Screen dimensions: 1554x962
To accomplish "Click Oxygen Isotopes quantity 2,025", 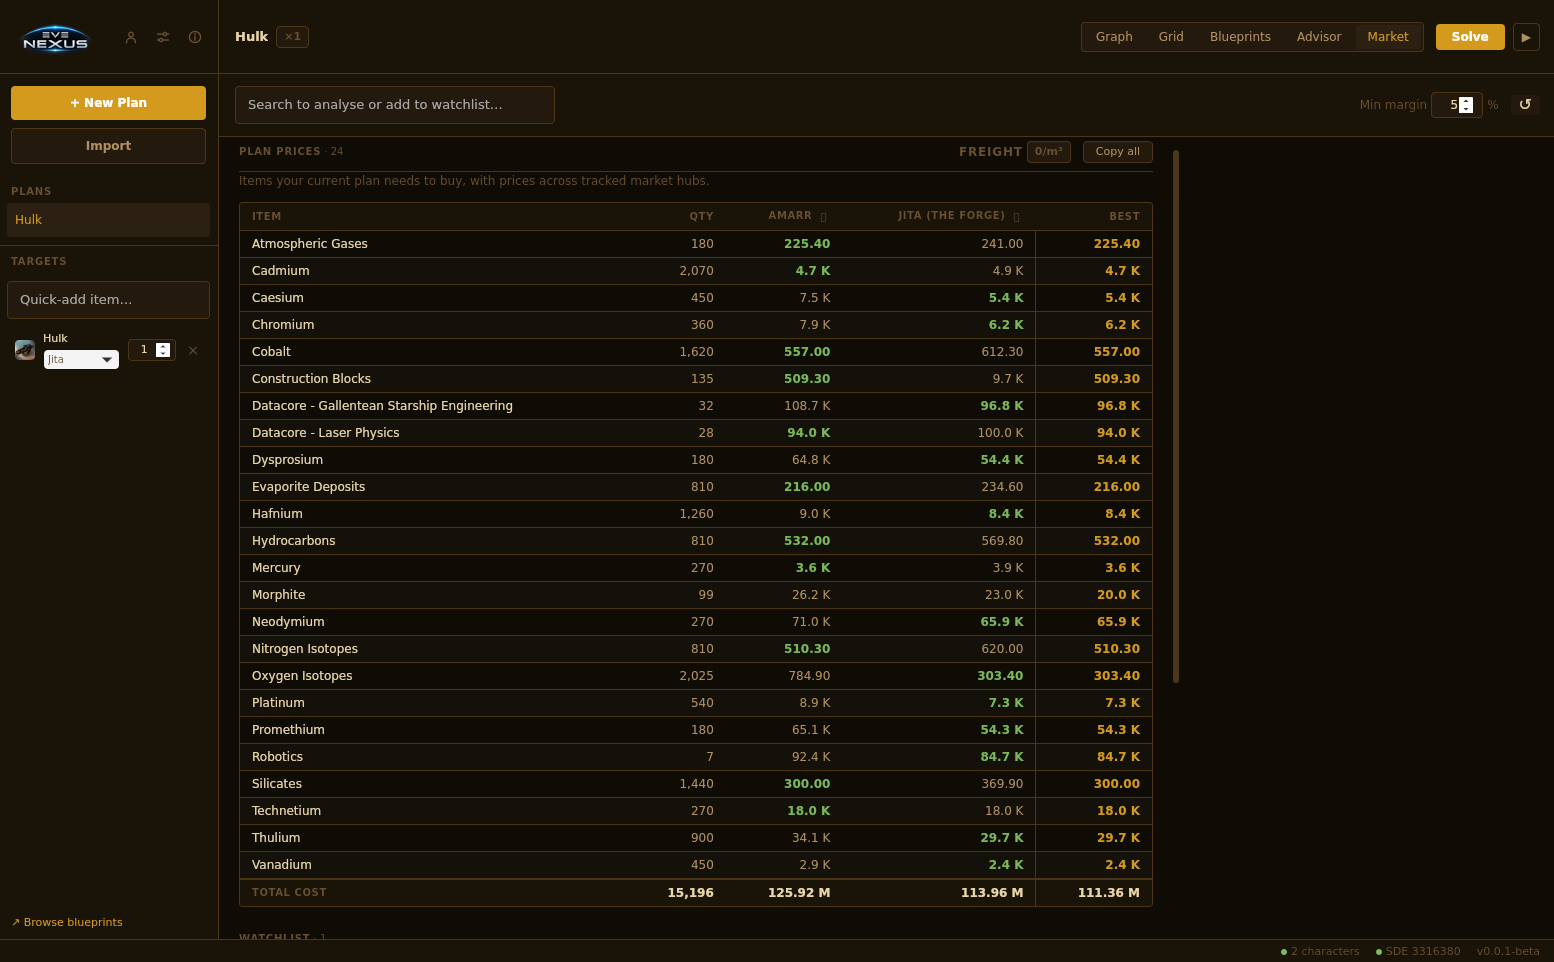I will pos(696,676).
